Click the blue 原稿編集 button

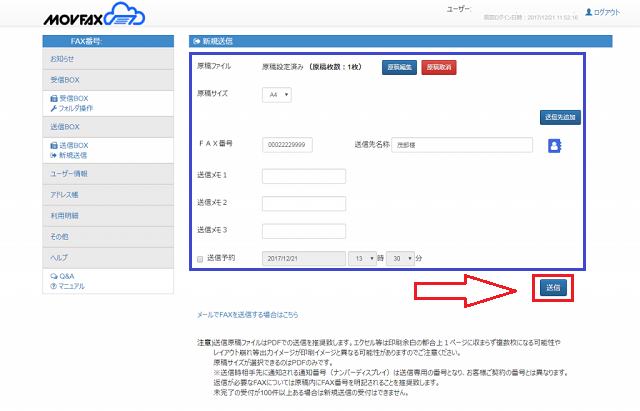click(399, 67)
